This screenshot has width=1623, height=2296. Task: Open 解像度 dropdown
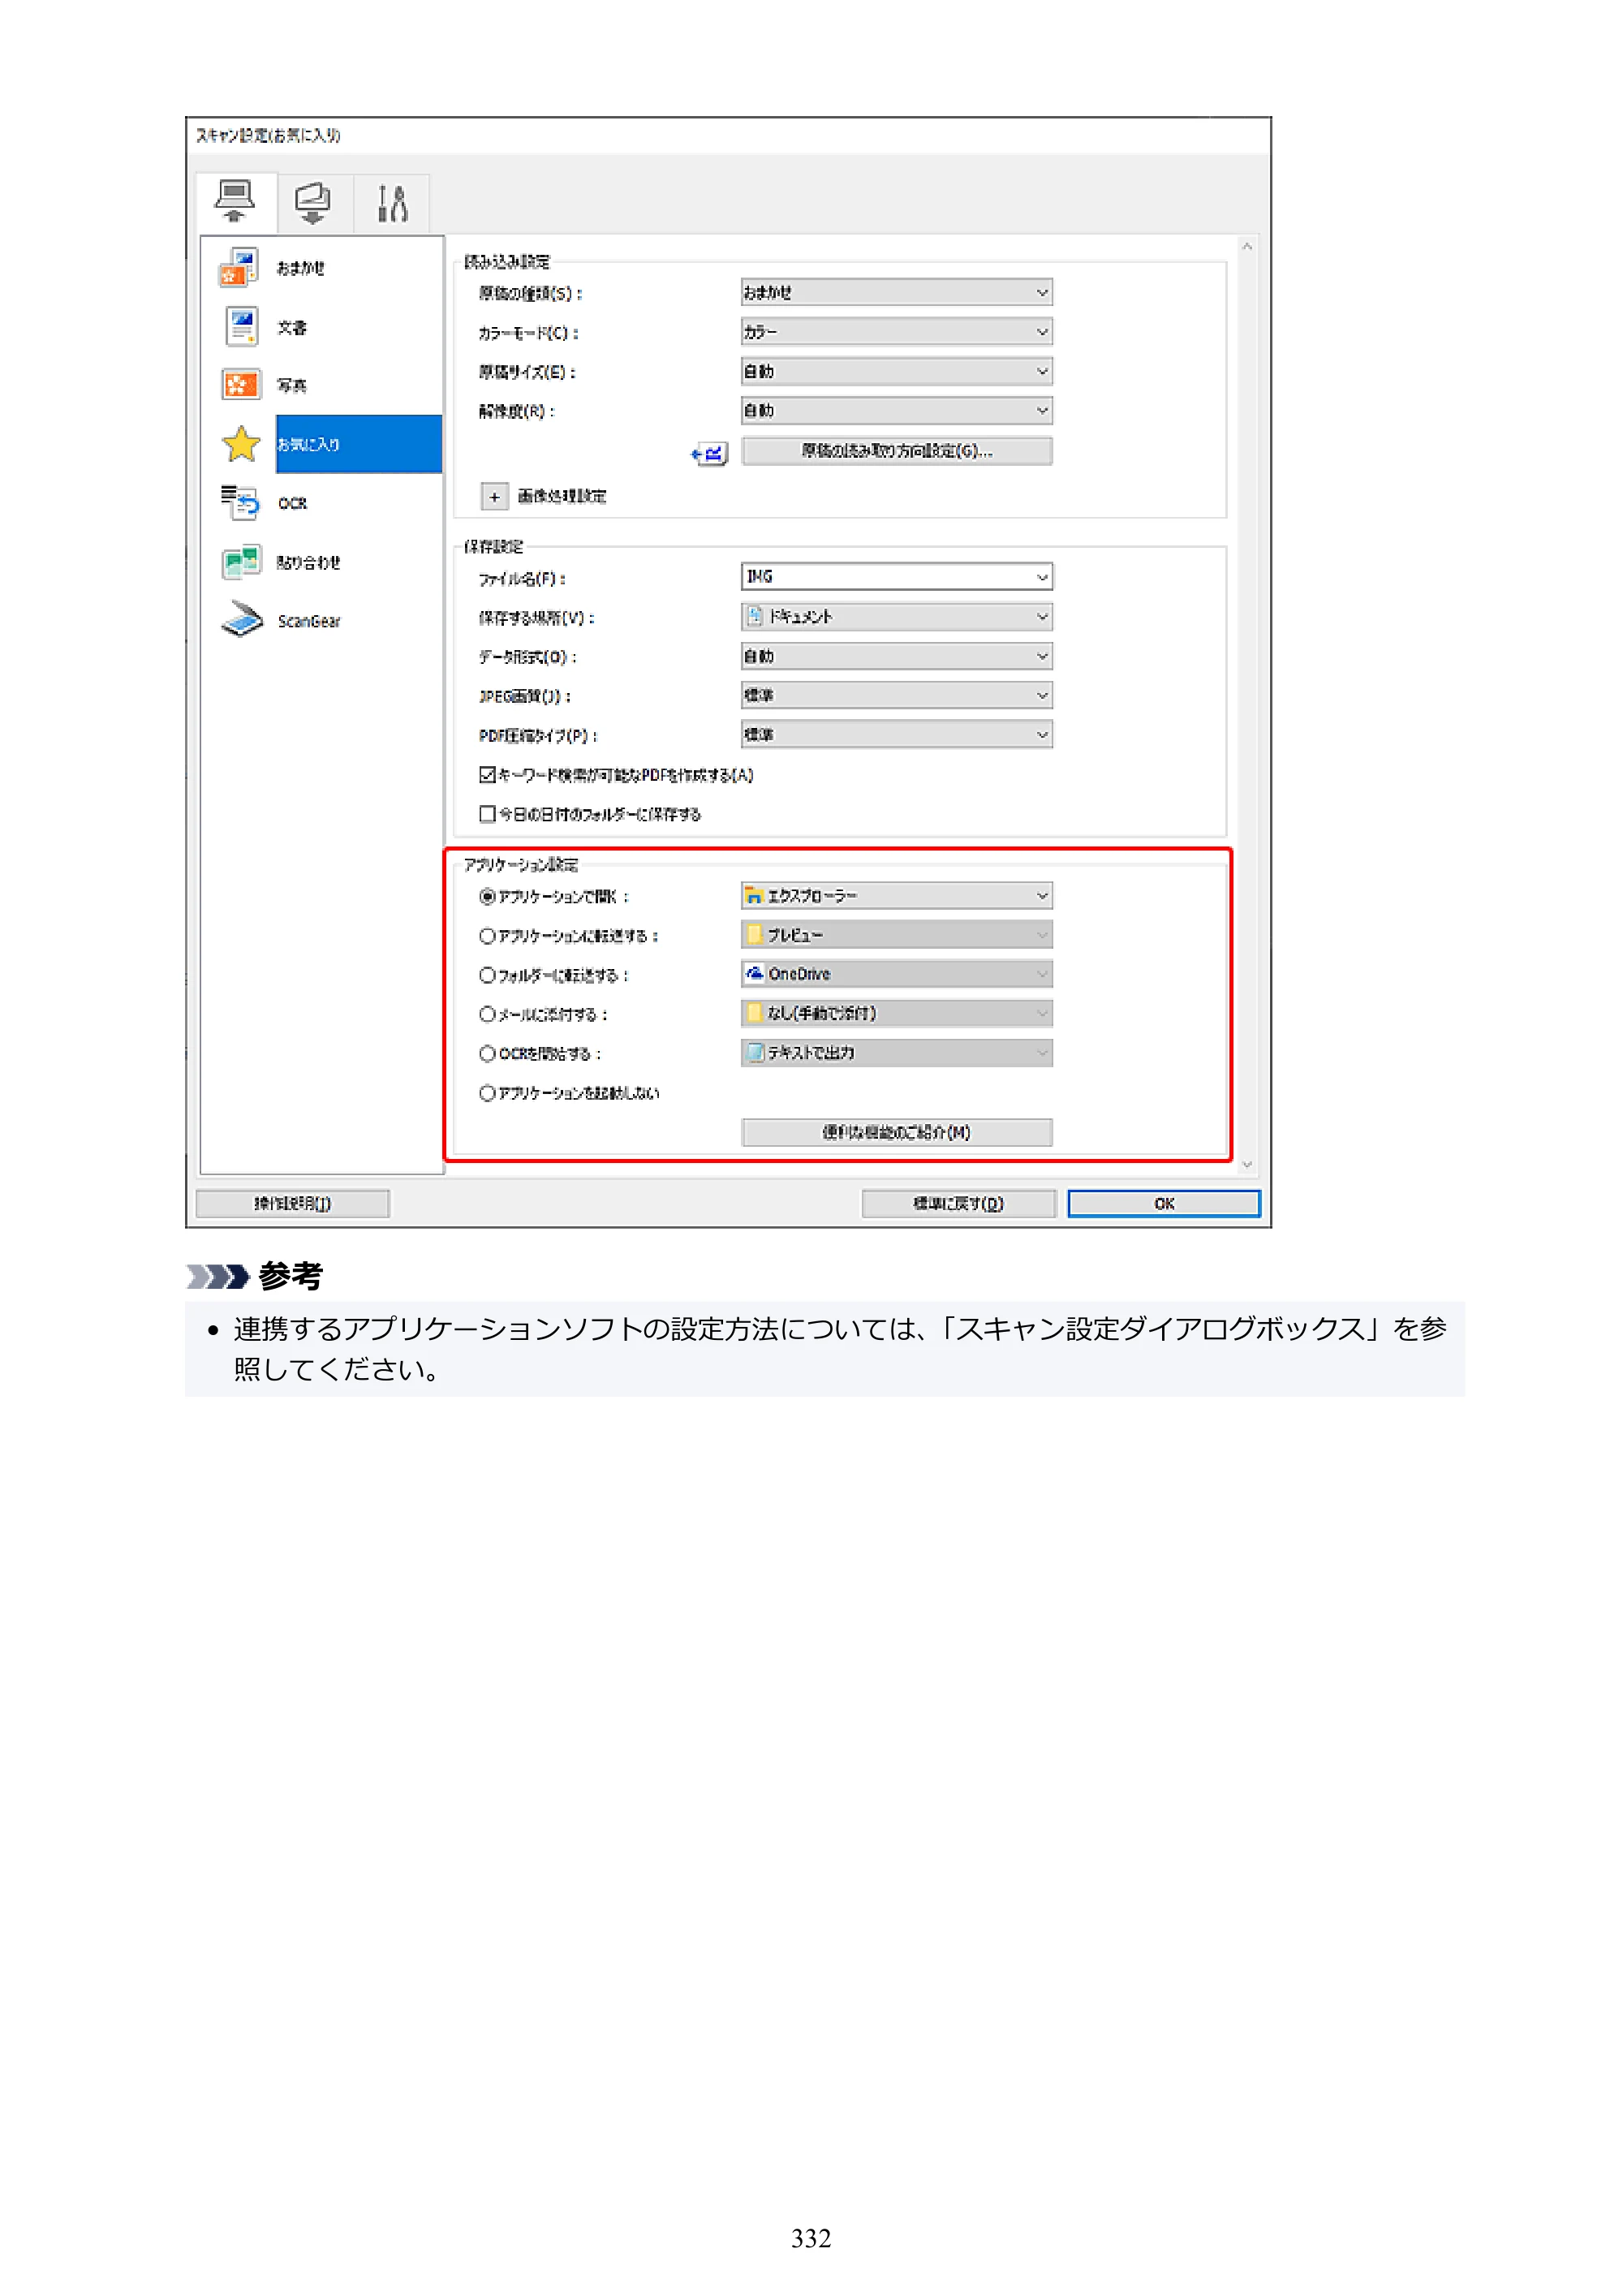(896, 410)
